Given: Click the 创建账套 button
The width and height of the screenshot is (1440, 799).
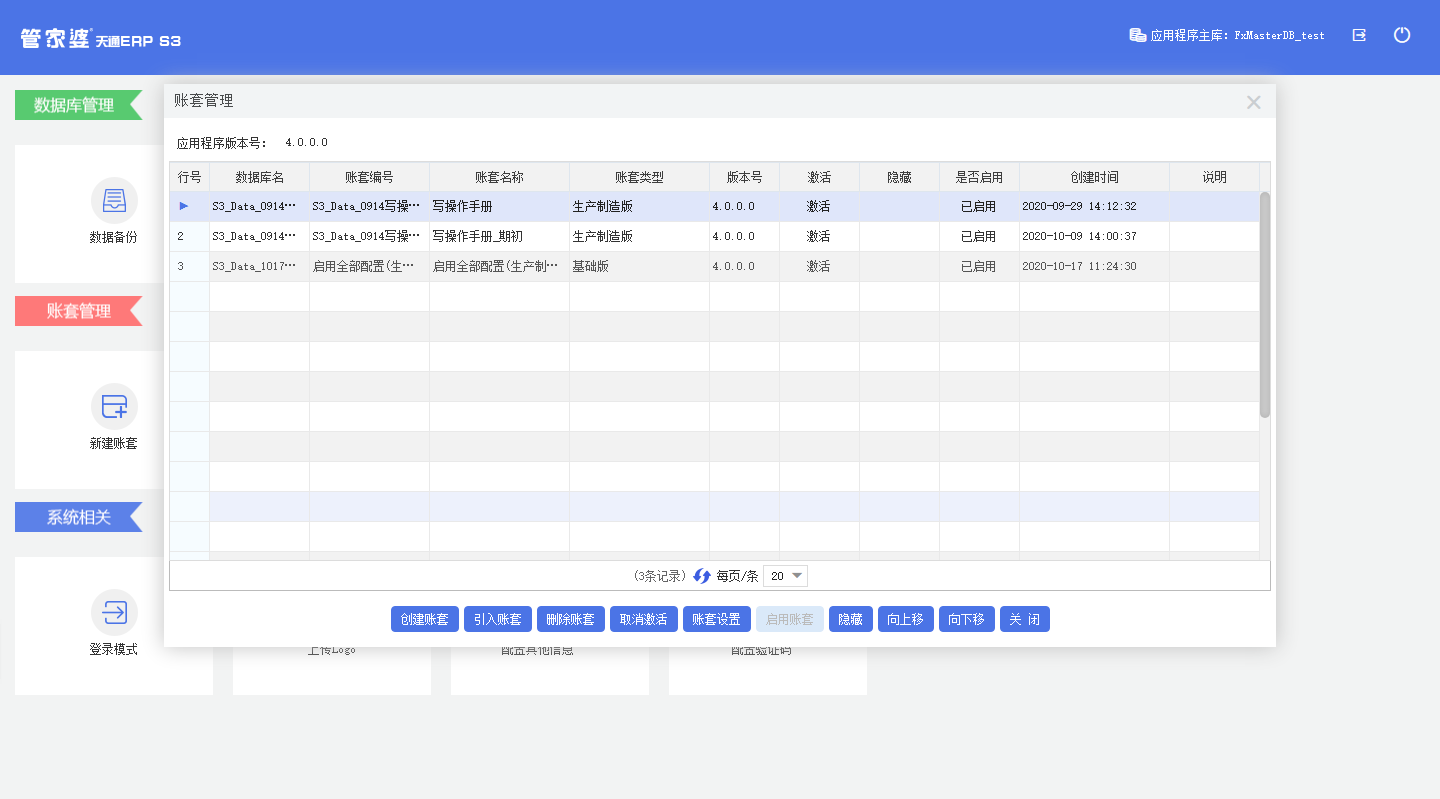Looking at the screenshot, I should tap(424, 619).
